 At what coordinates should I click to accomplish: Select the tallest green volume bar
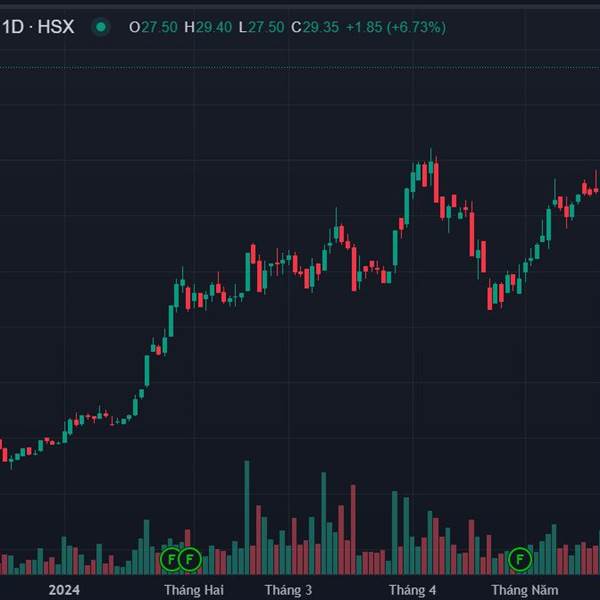(x=247, y=517)
